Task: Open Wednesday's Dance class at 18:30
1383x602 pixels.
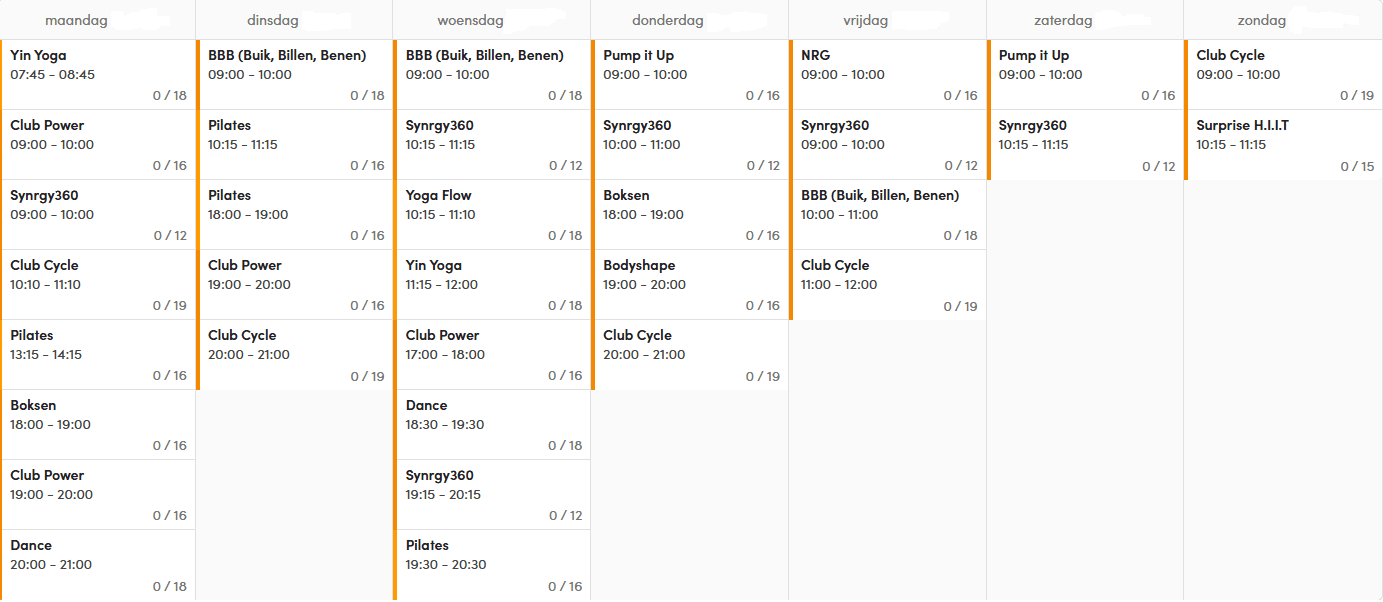Action: (492, 424)
